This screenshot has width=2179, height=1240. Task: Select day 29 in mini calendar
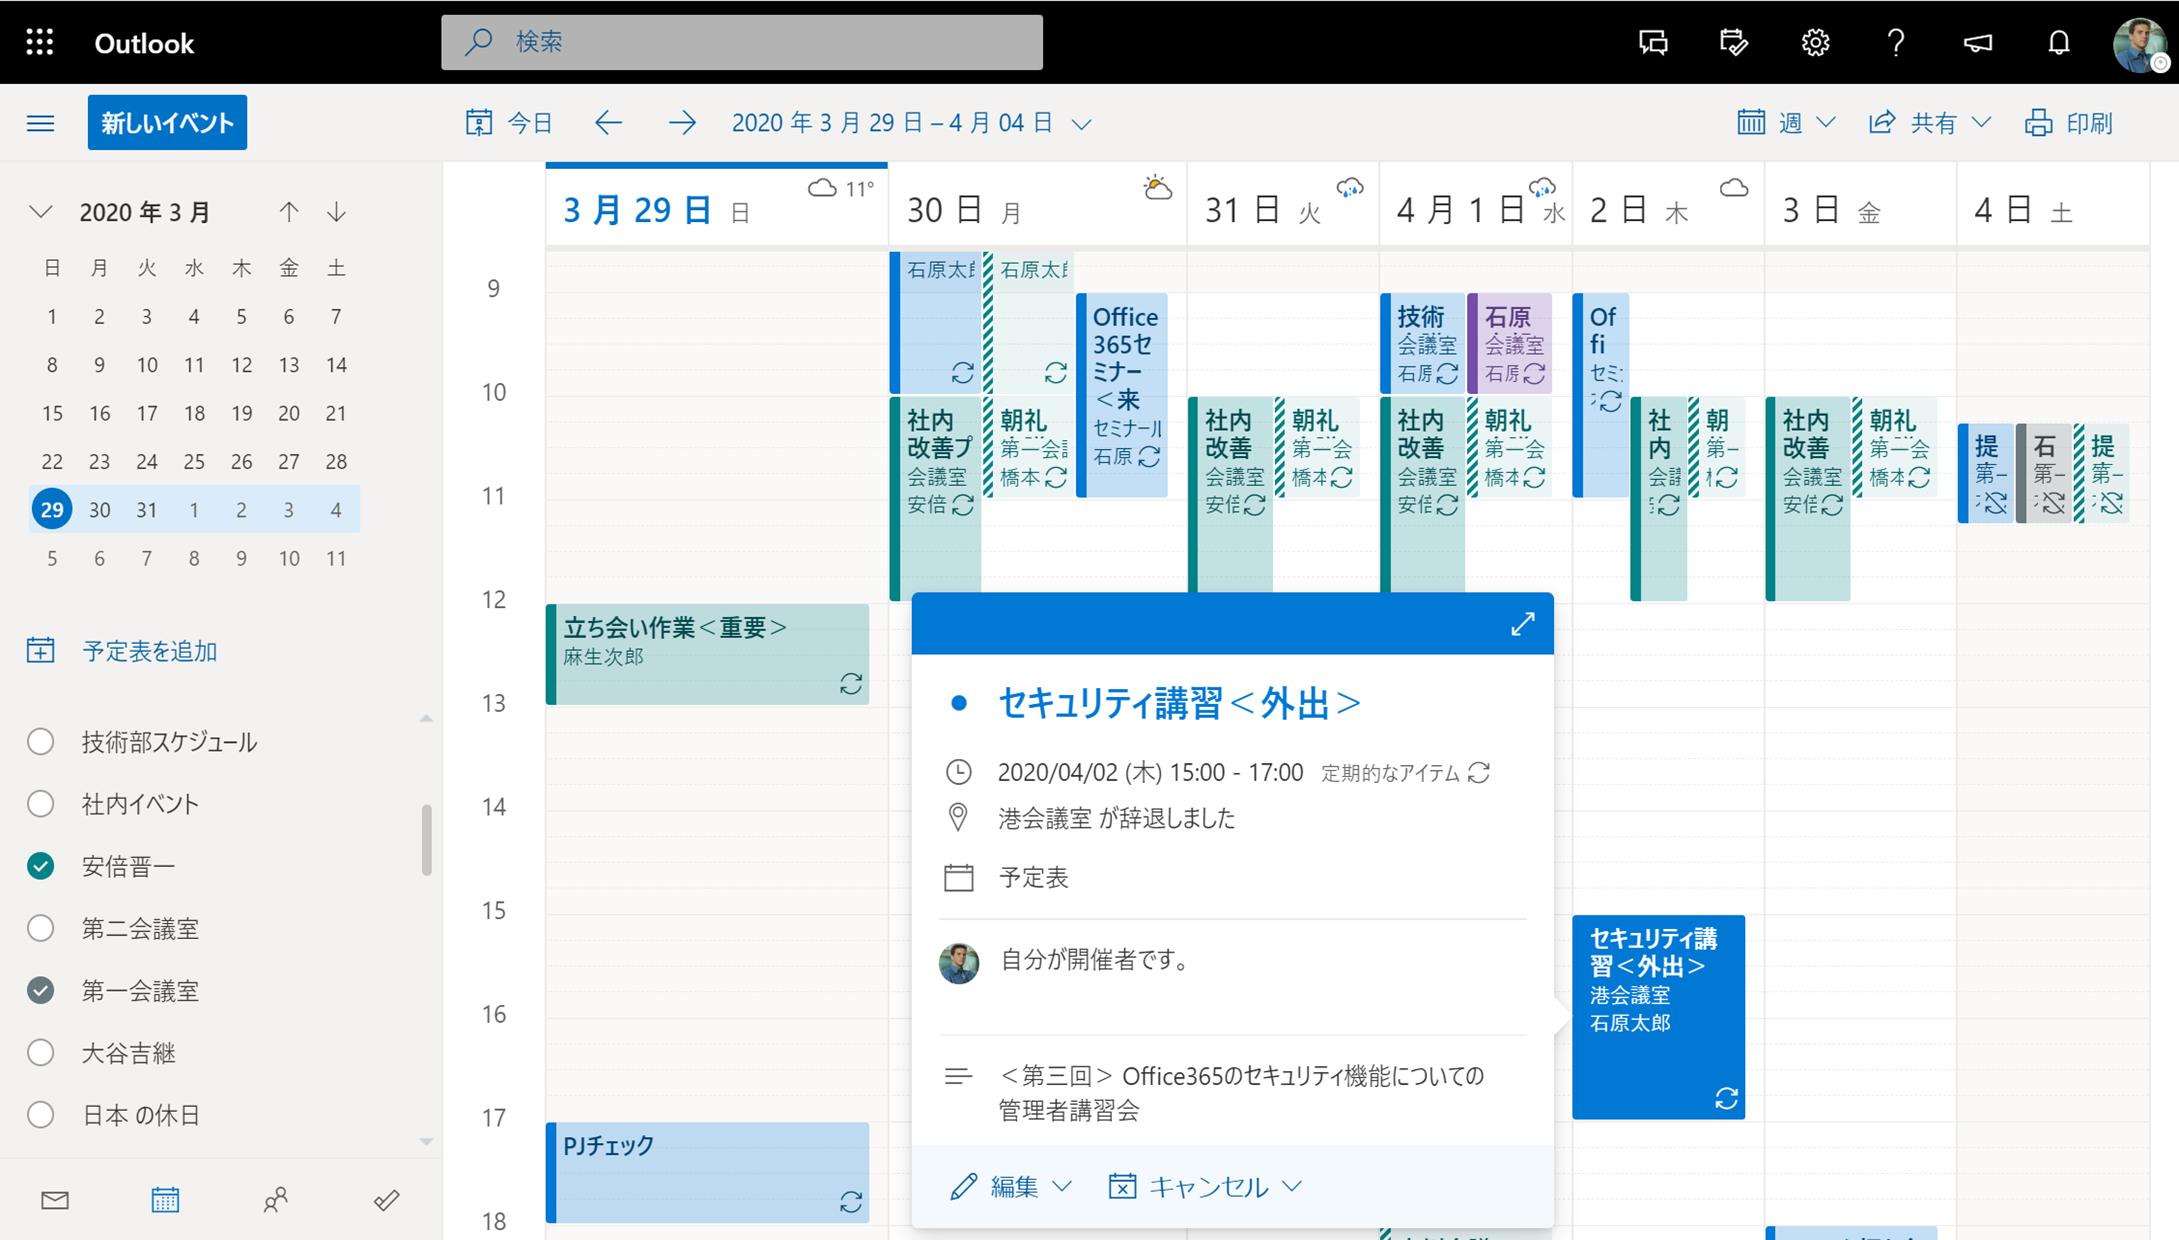[x=52, y=510]
